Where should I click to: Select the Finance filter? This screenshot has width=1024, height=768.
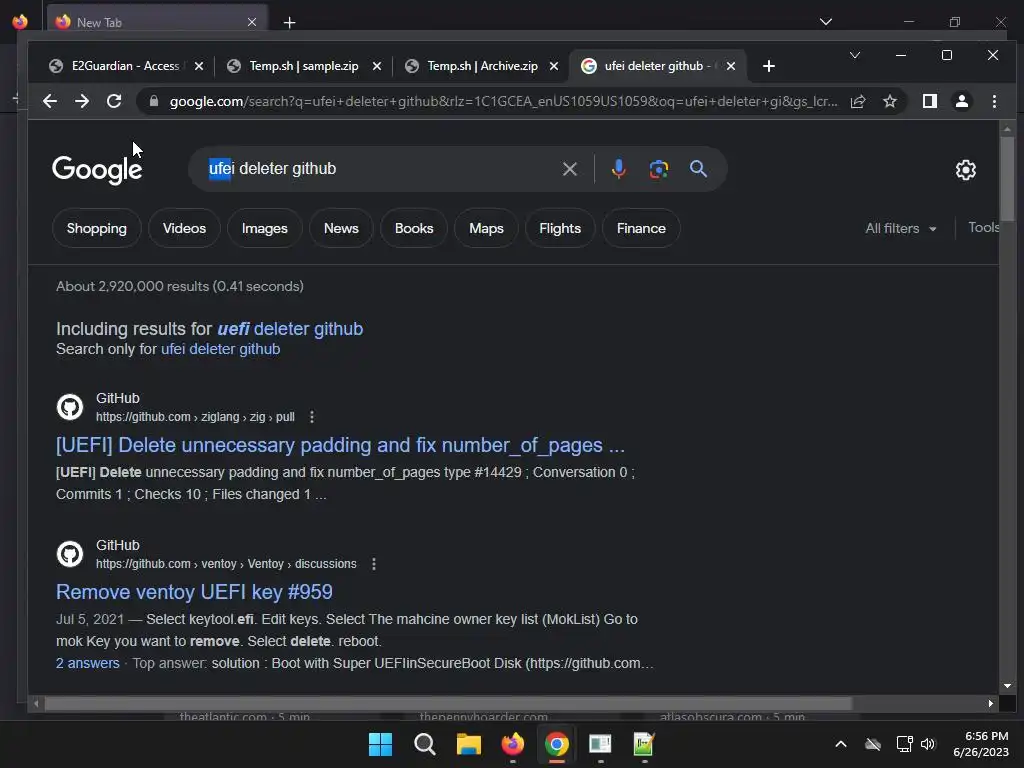[x=641, y=229]
